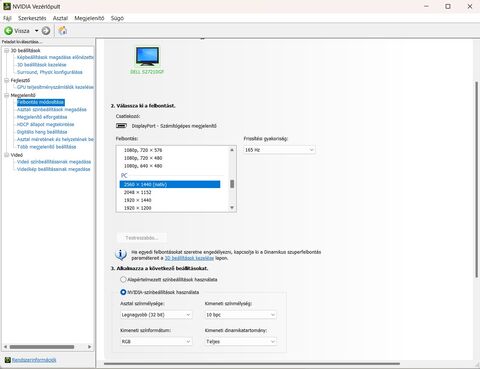Click the main panel vertical scrollbar
Image resolution: width=480 pixels, height=369 pixels.
[477, 179]
